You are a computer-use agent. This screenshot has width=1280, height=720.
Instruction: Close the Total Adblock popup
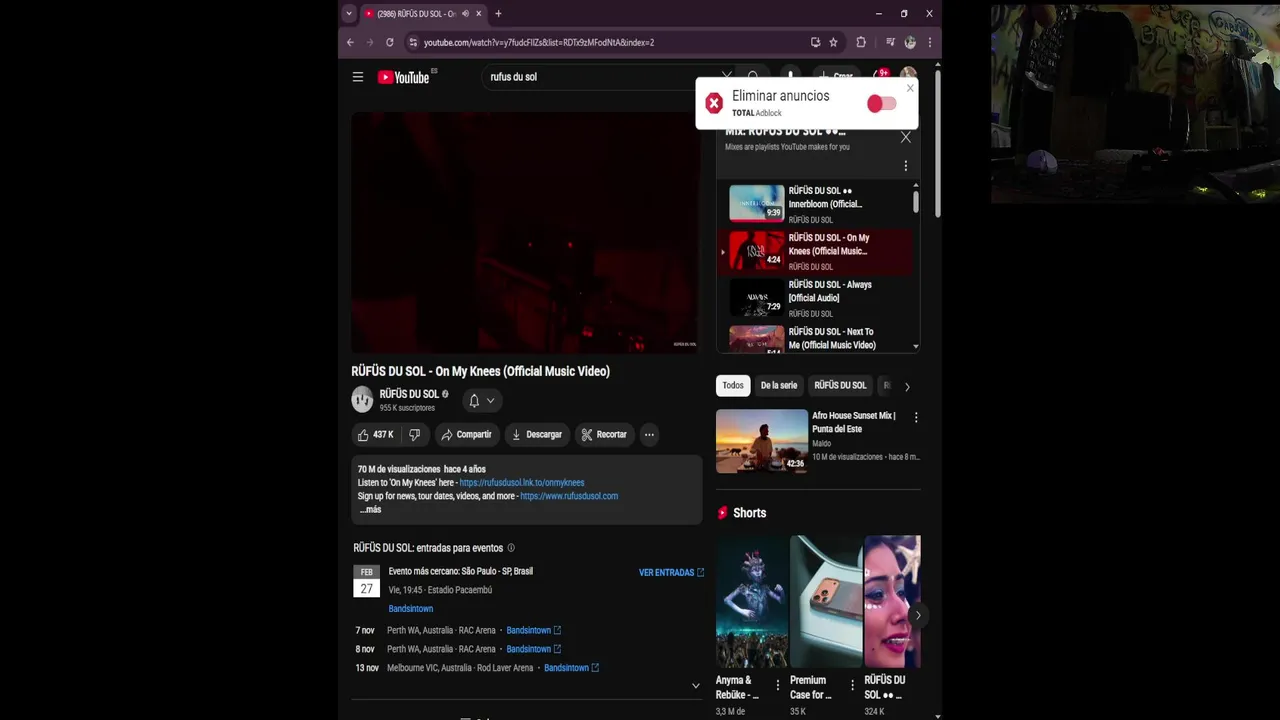pyautogui.click(x=910, y=88)
